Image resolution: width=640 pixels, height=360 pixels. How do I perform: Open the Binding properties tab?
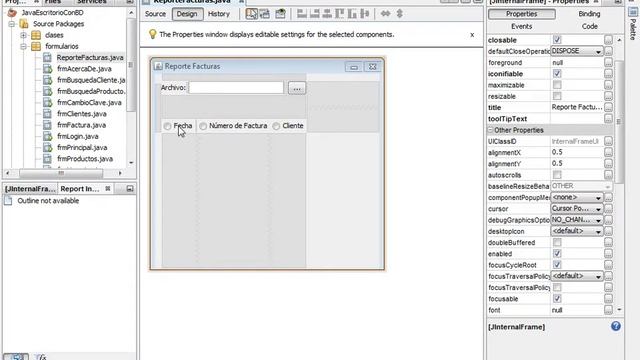coord(589,14)
